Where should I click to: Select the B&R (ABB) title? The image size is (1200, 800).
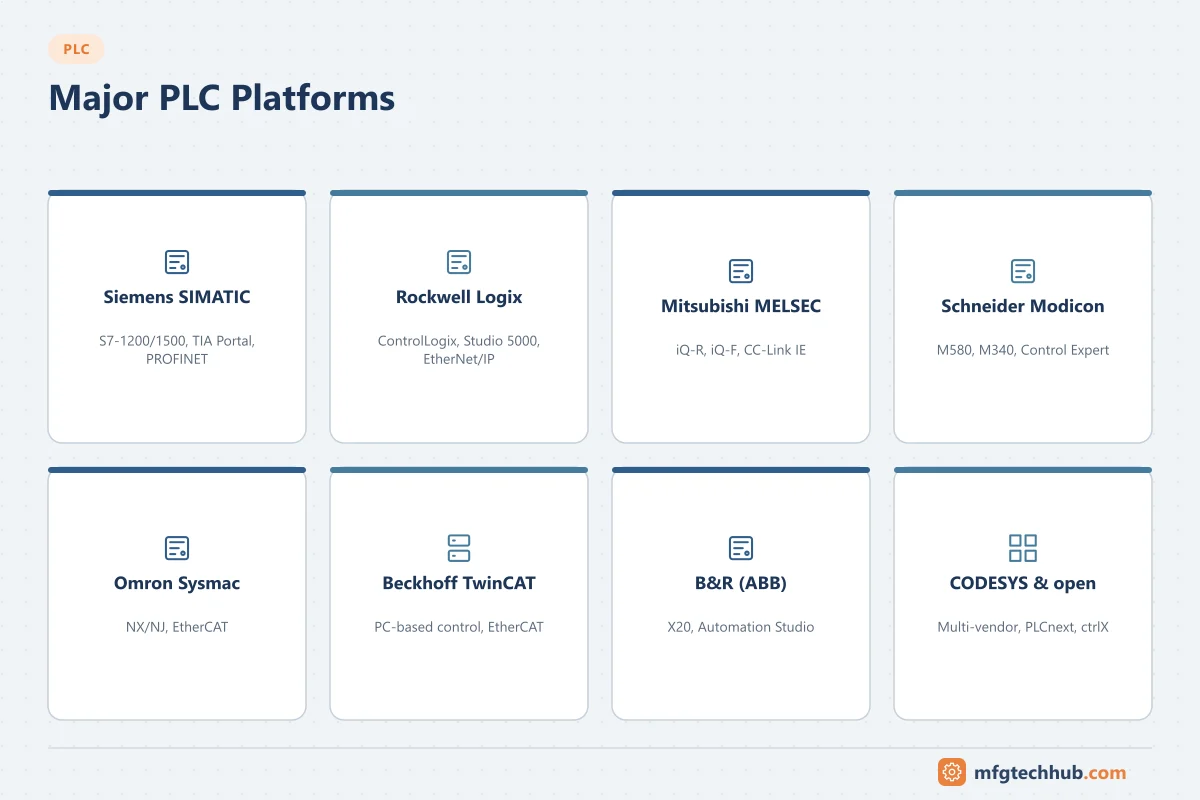741,583
